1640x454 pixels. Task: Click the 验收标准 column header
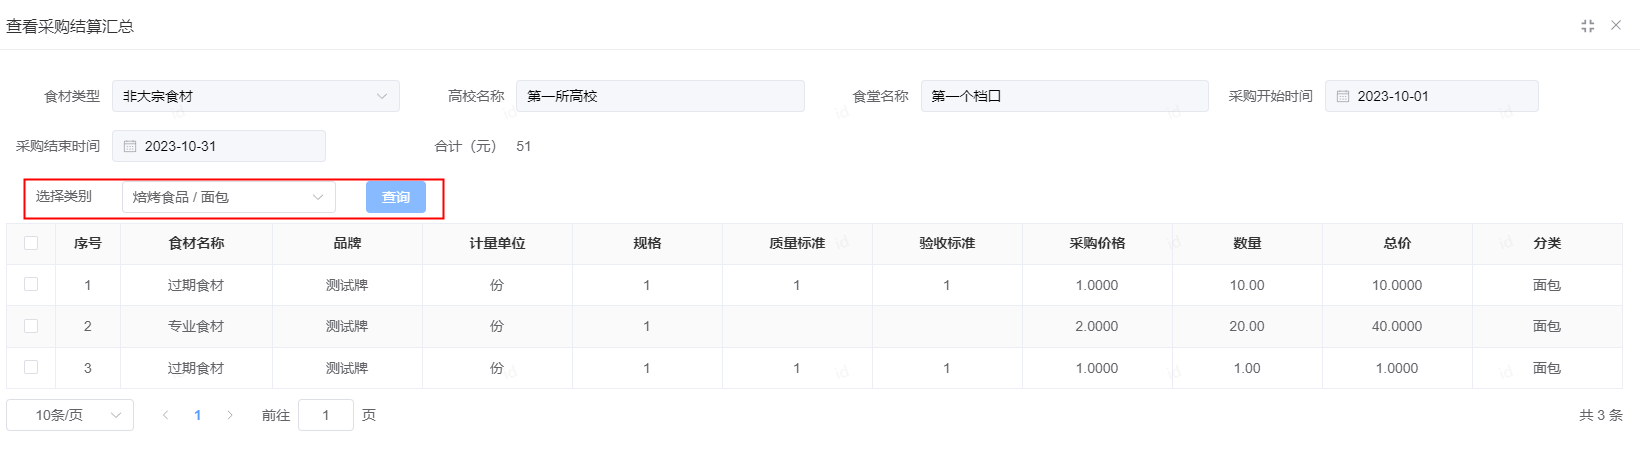pyautogui.click(x=947, y=243)
